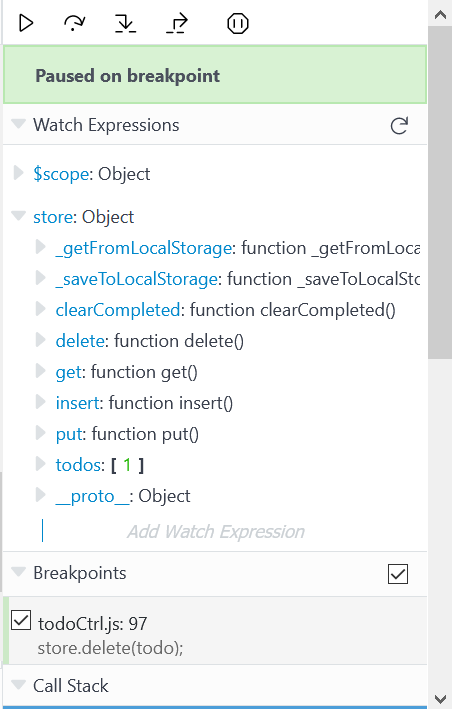Collapse the store object

pyautogui.click(x=19, y=216)
